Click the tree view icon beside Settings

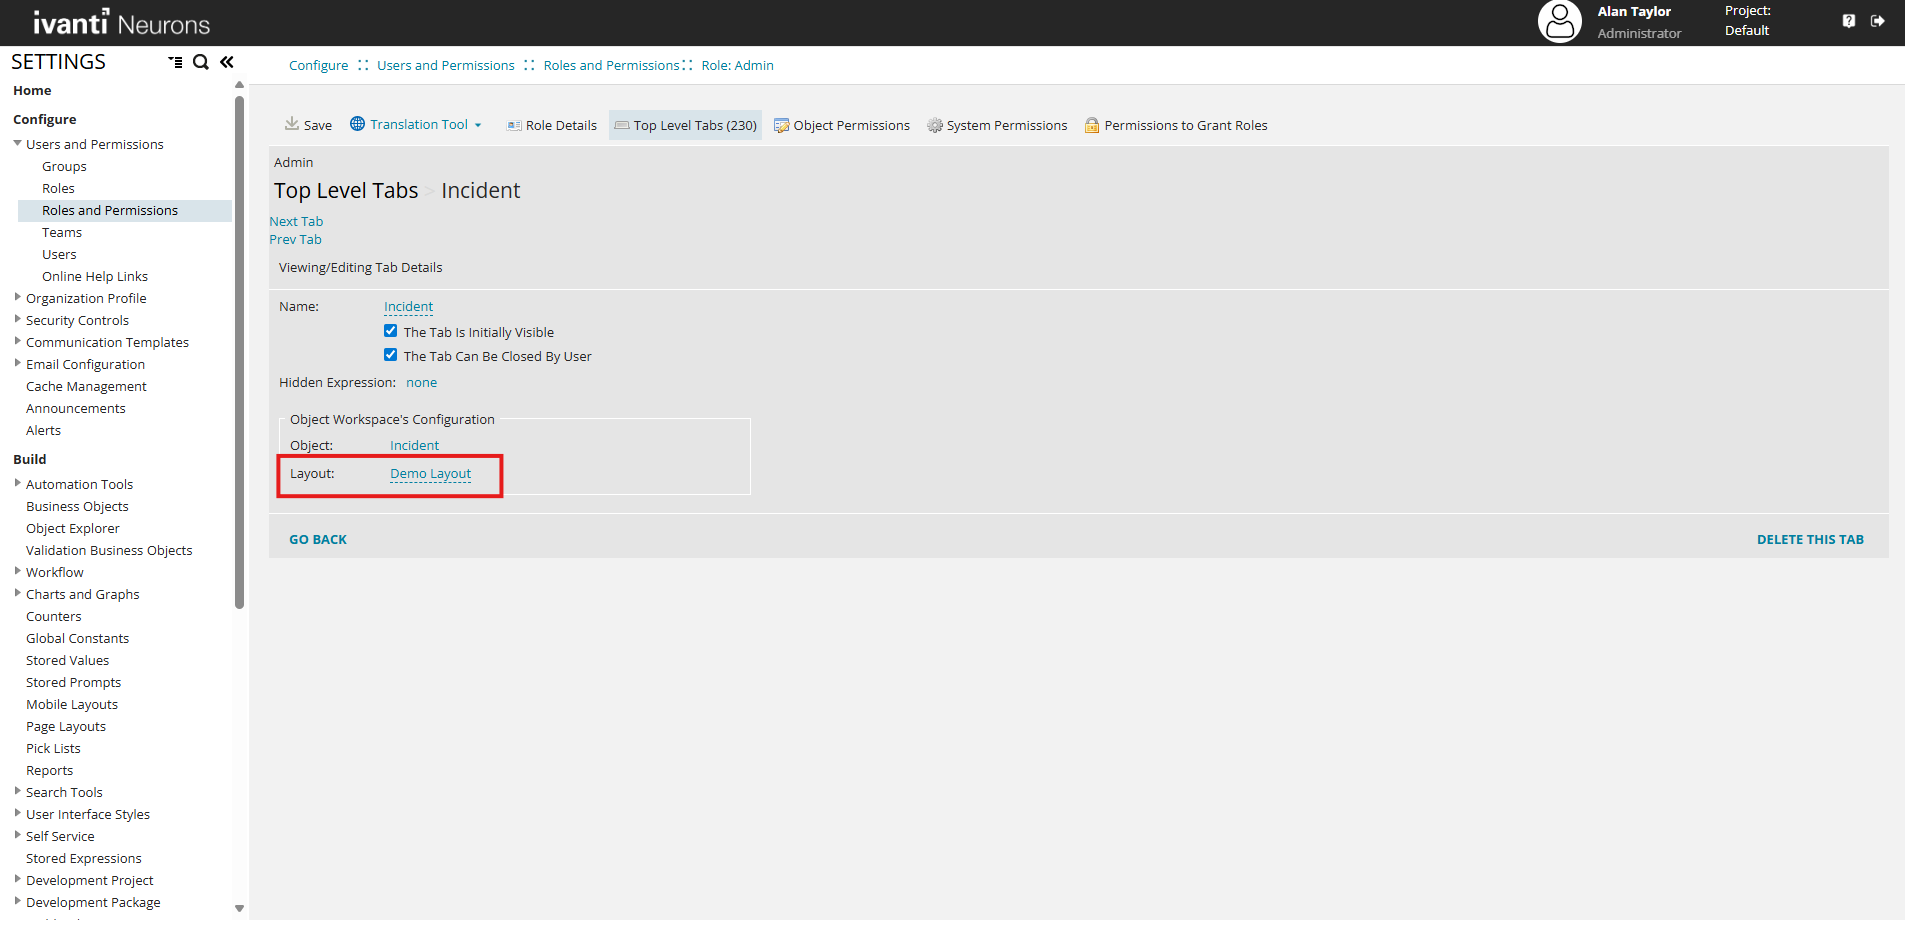175,62
